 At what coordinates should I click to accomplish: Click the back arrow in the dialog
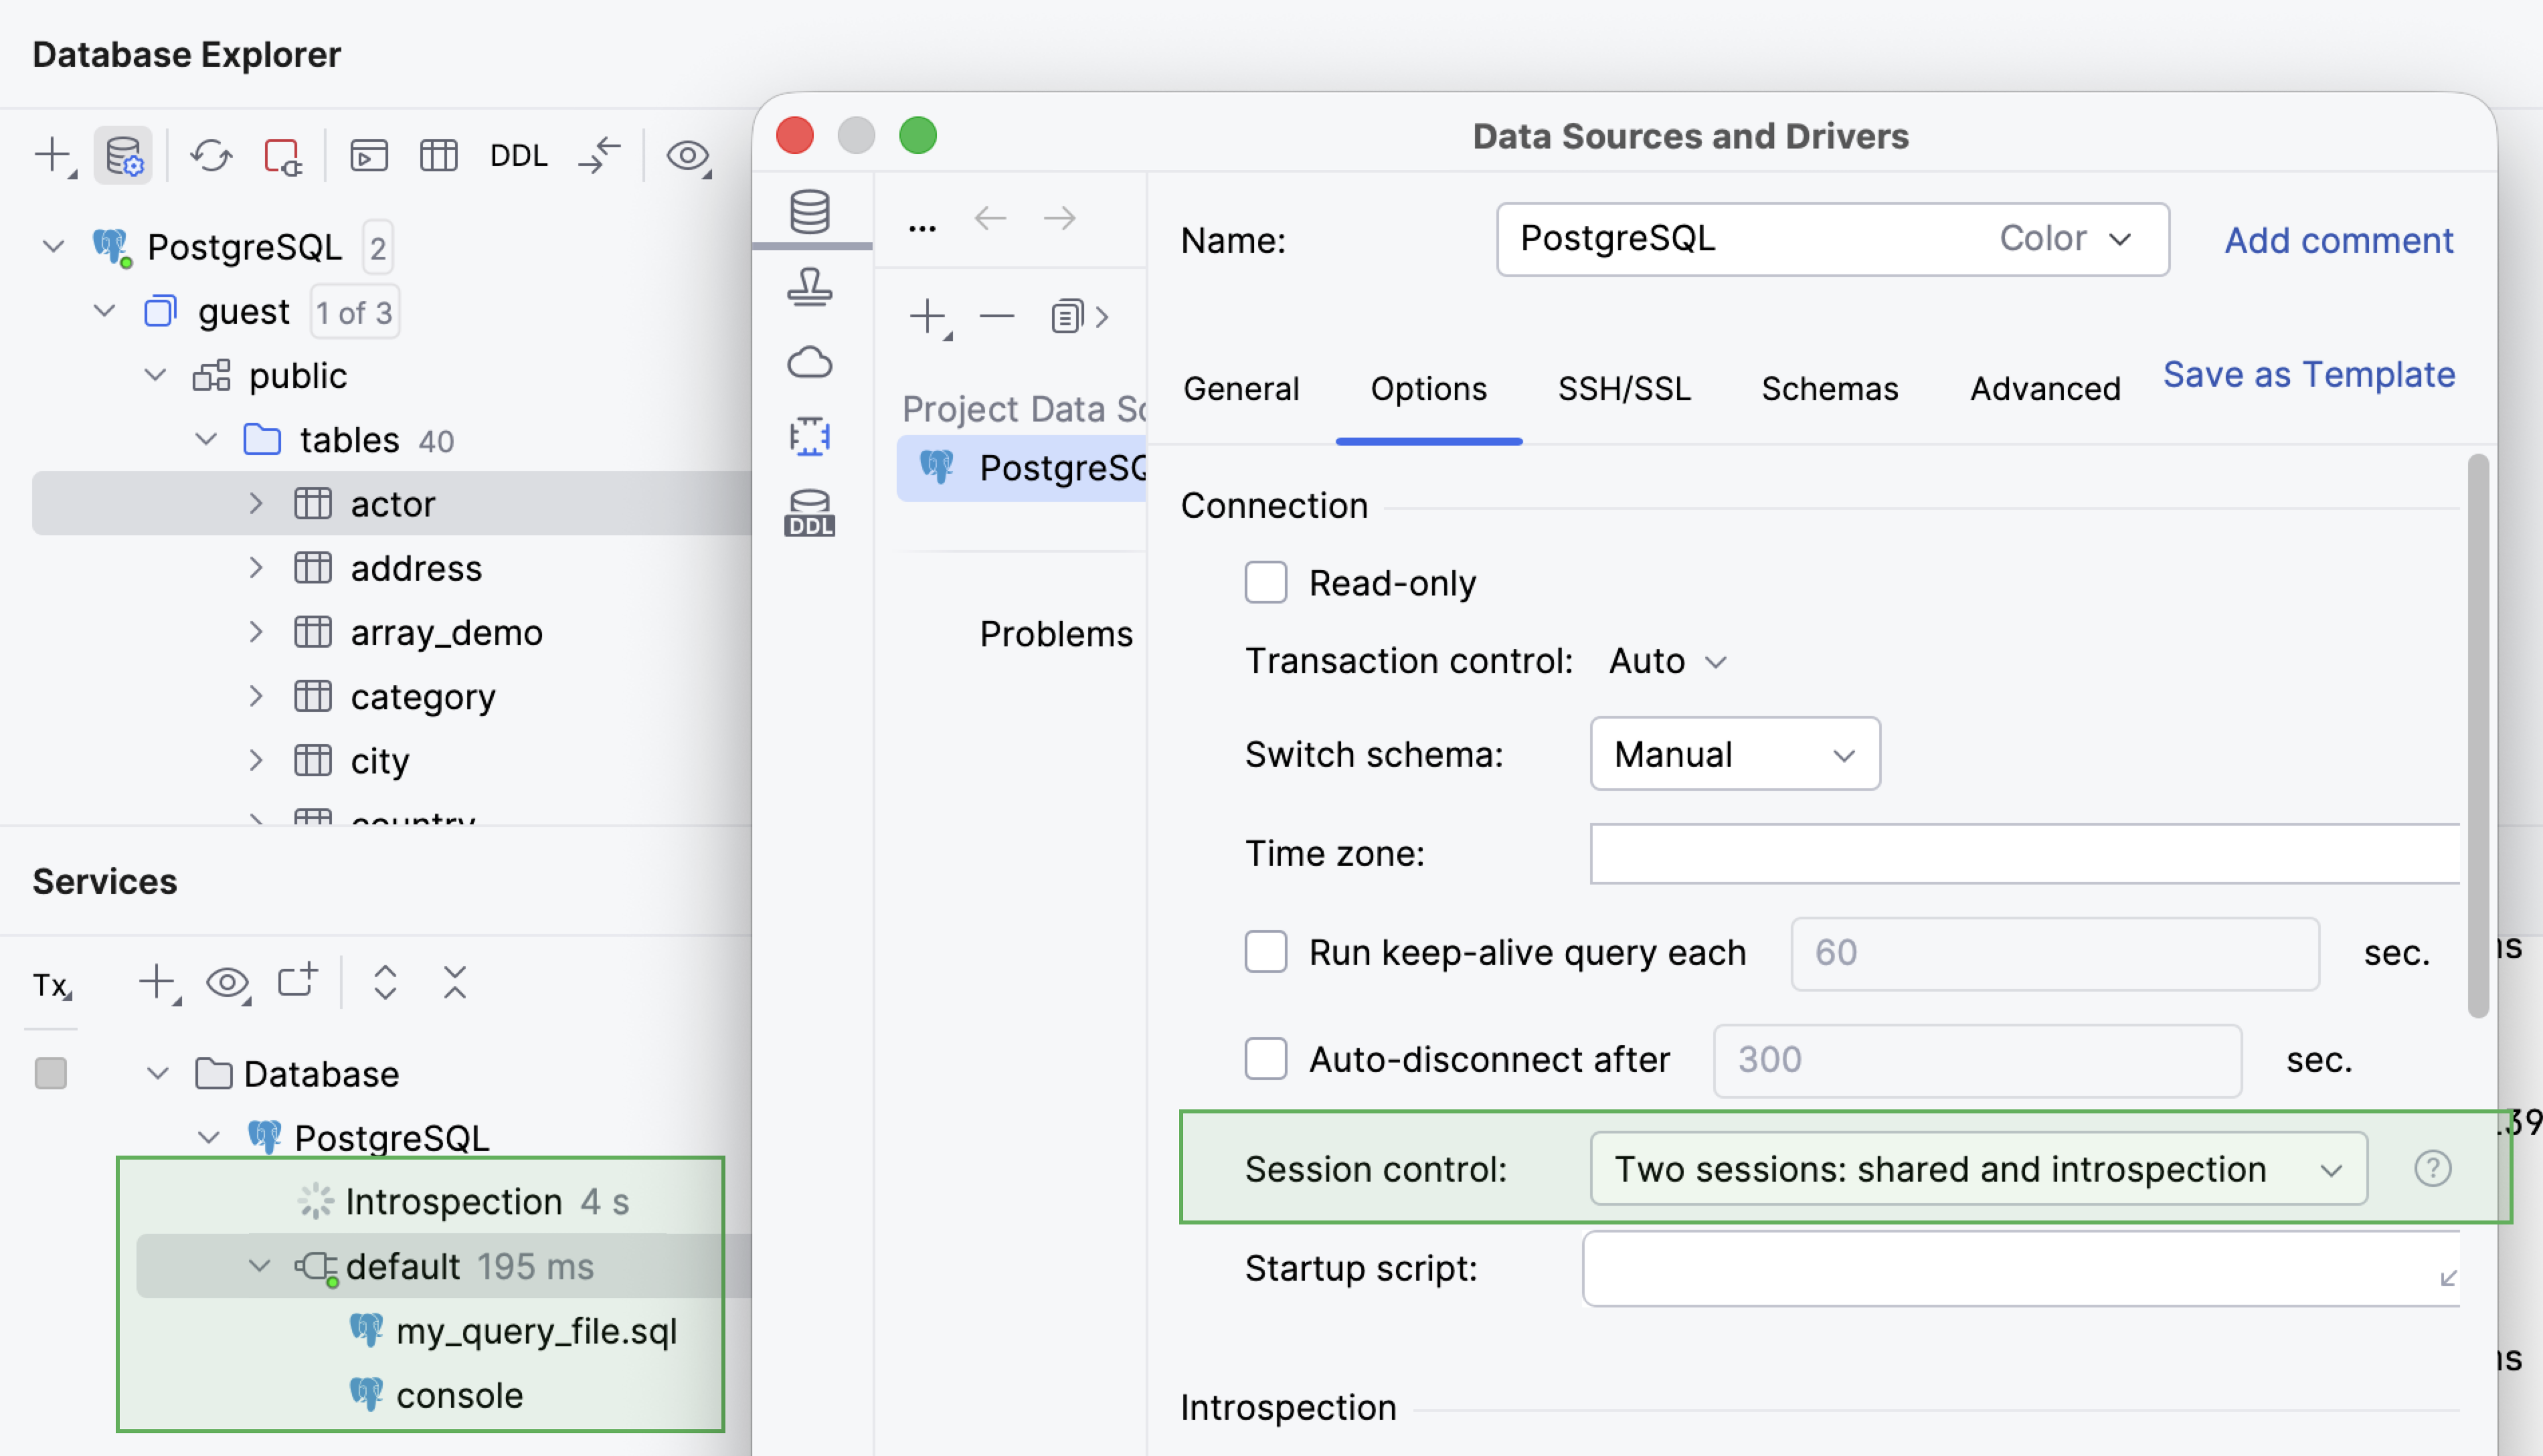990,218
